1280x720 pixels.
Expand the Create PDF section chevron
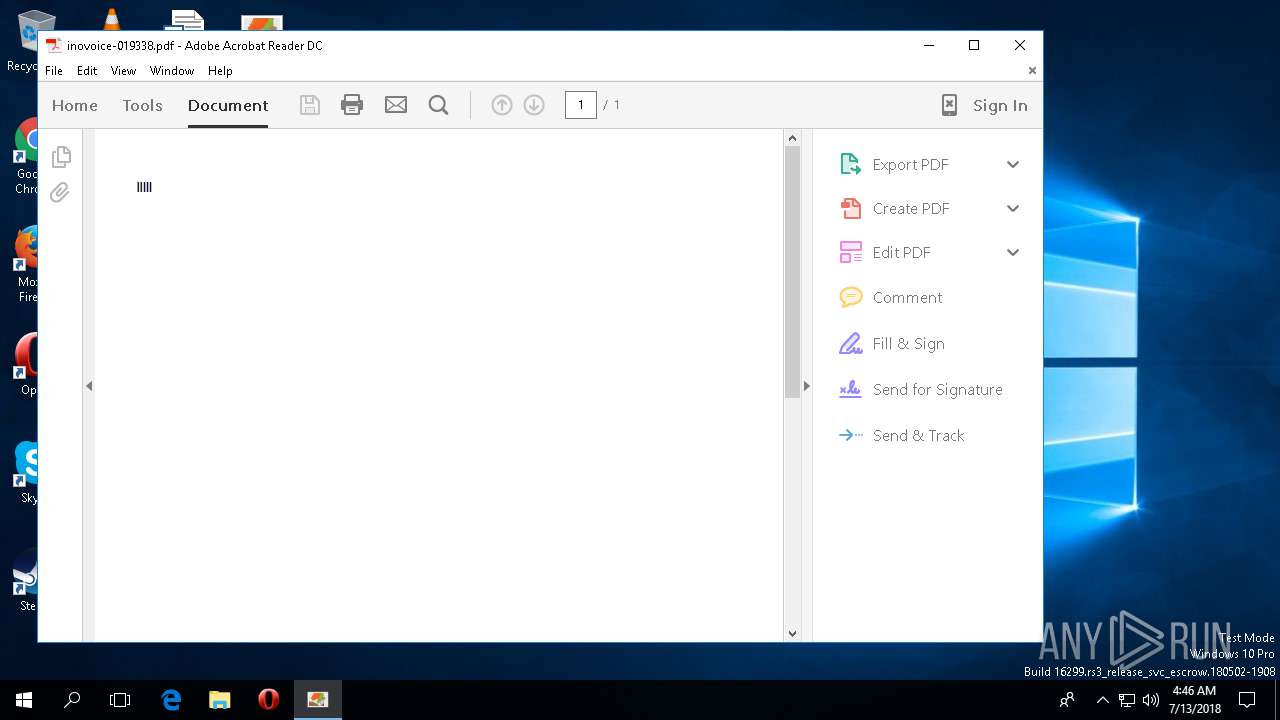(1013, 208)
